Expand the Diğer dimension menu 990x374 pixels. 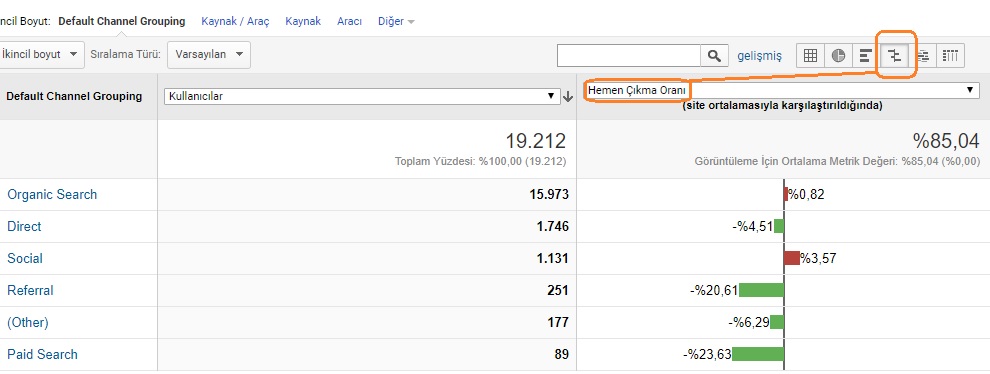(x=396, y=21)
